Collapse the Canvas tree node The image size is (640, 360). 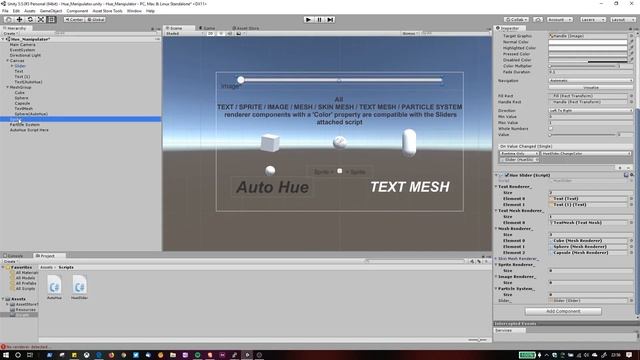click(x=7, y=60)
